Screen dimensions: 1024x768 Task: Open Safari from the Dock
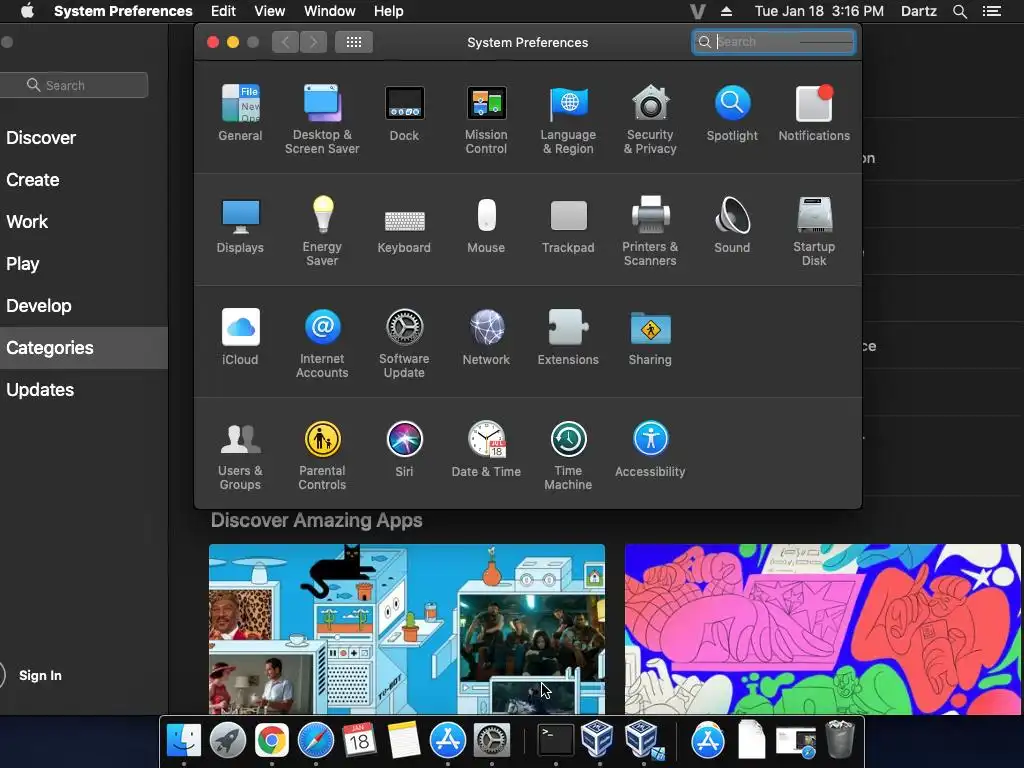(315, 741)
